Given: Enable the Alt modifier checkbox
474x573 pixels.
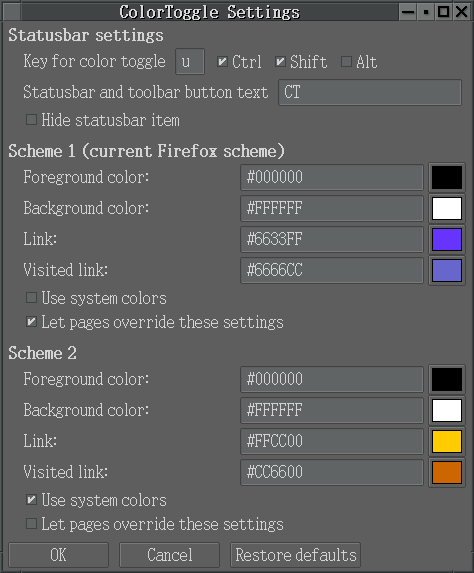Looking at the screenshot, I should (x=346, y=61).
